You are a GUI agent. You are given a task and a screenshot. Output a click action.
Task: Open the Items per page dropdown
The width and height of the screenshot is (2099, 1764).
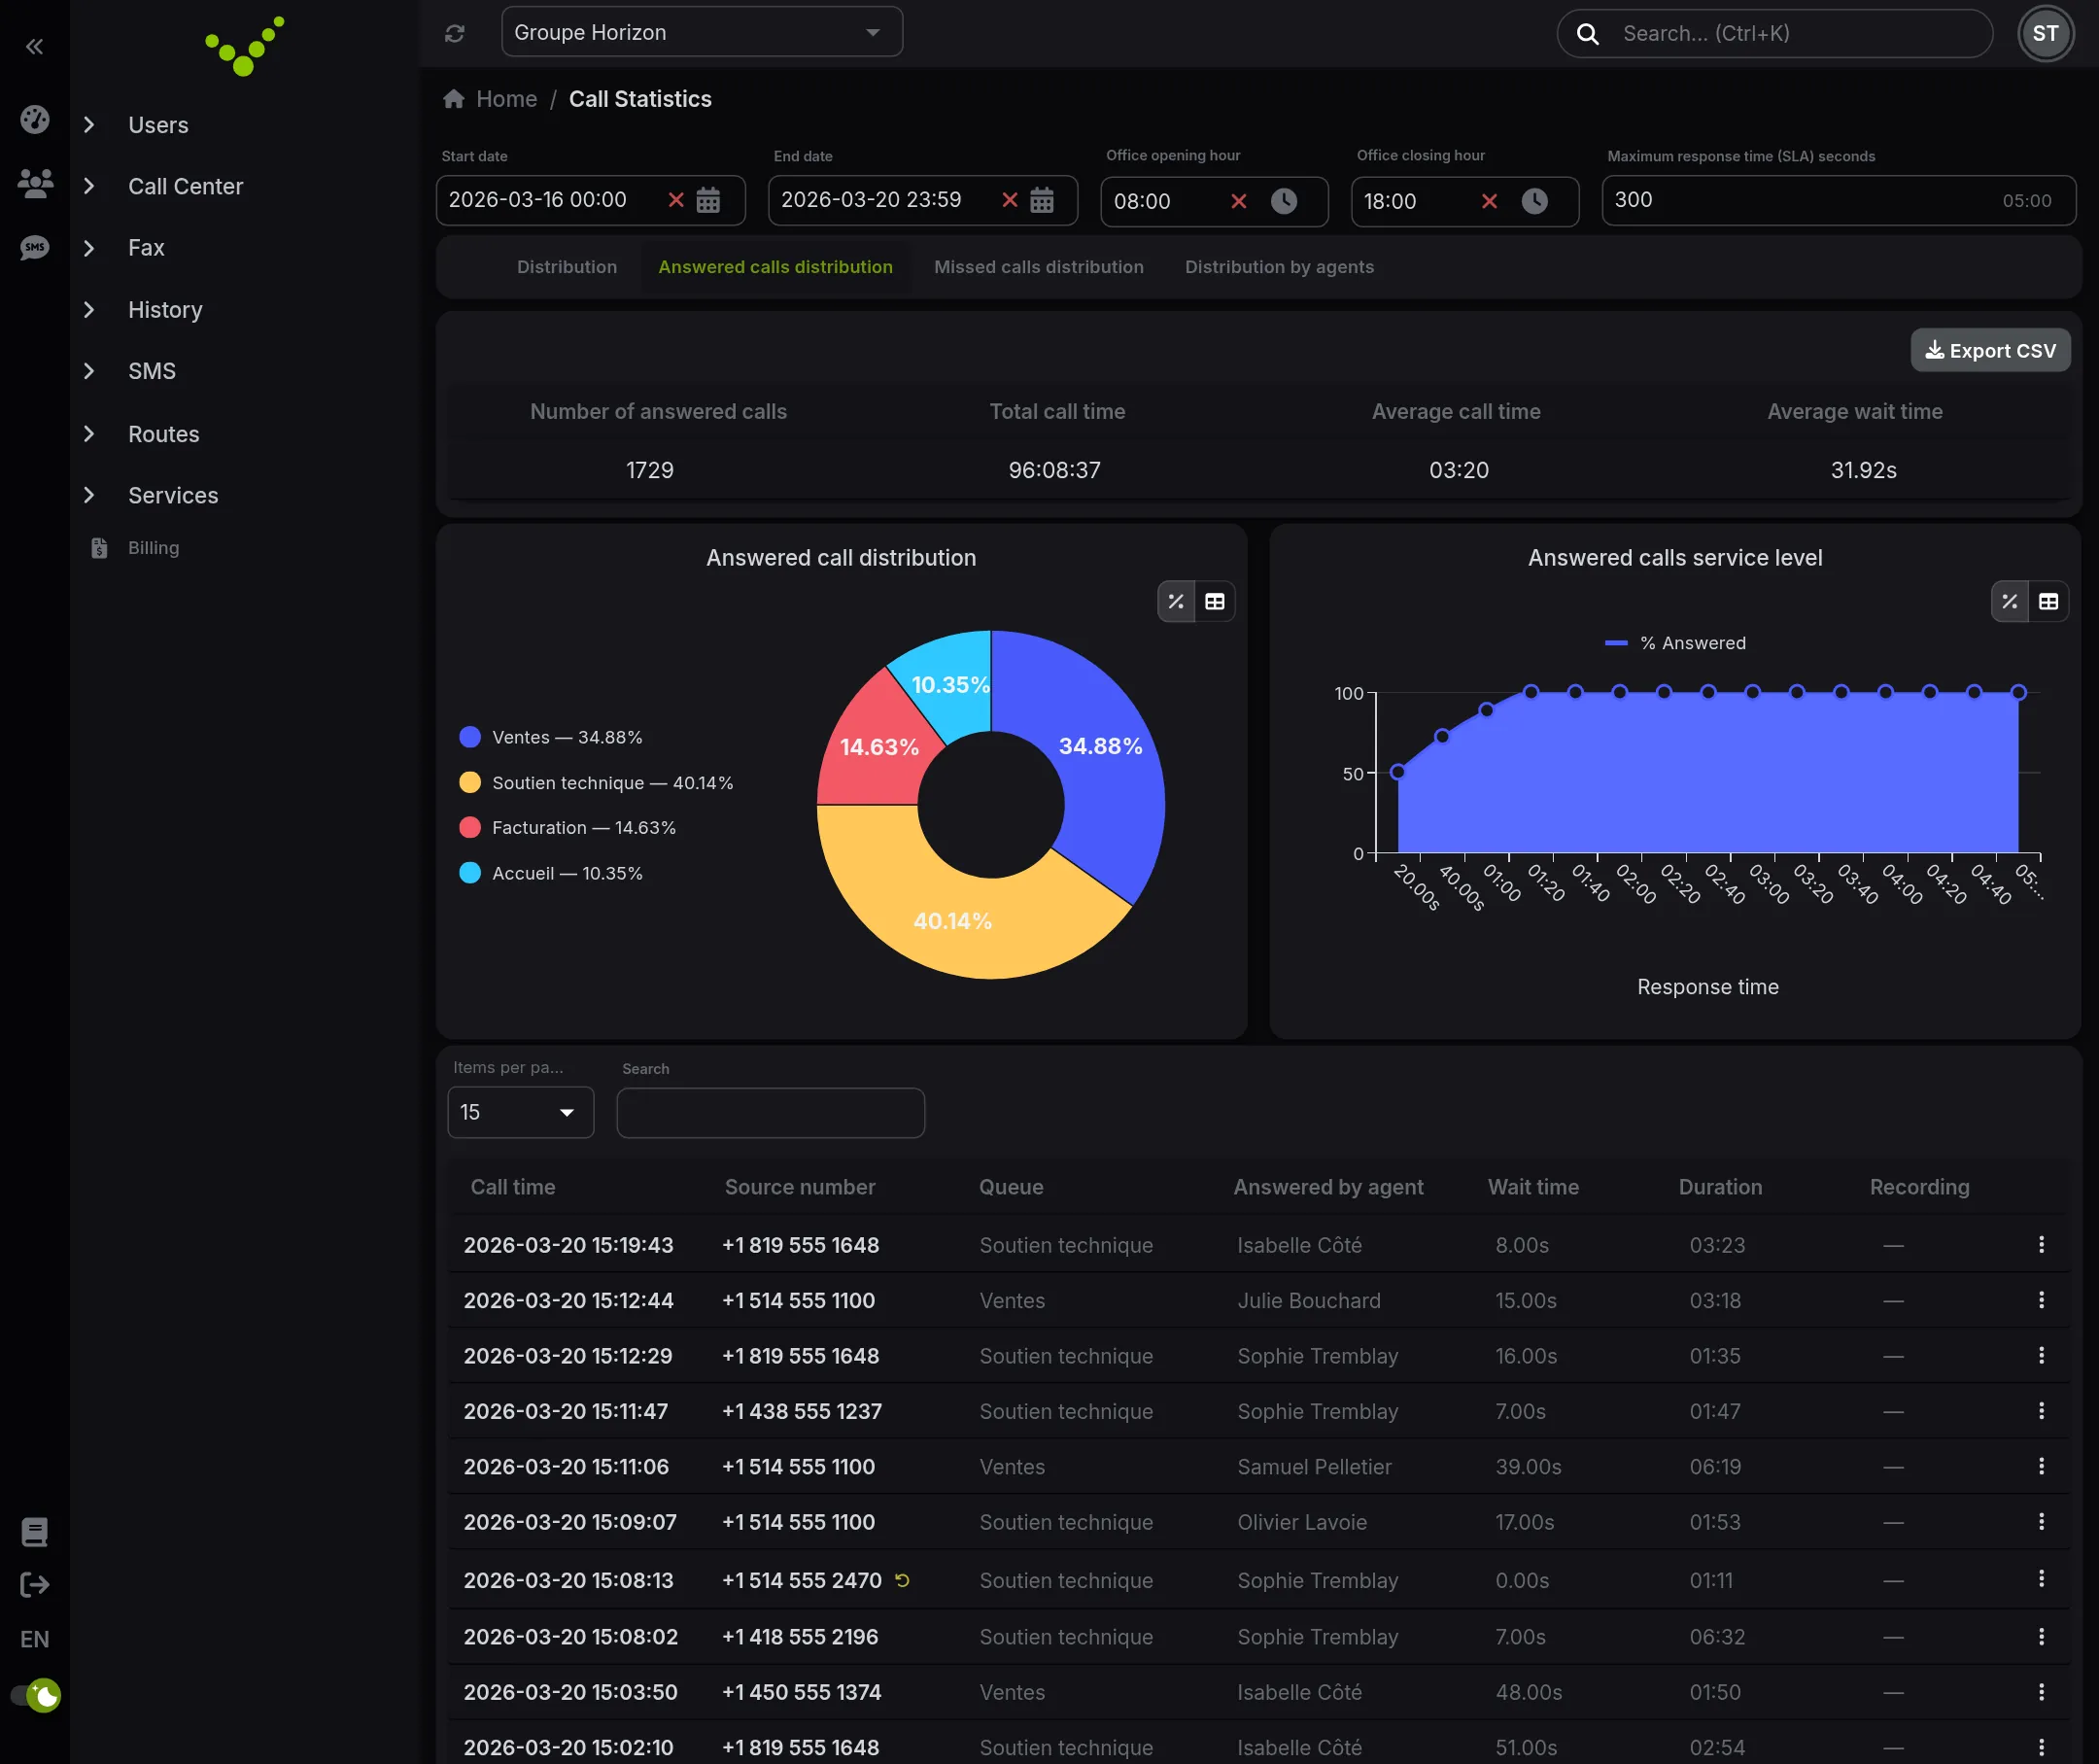point(520,1112)
